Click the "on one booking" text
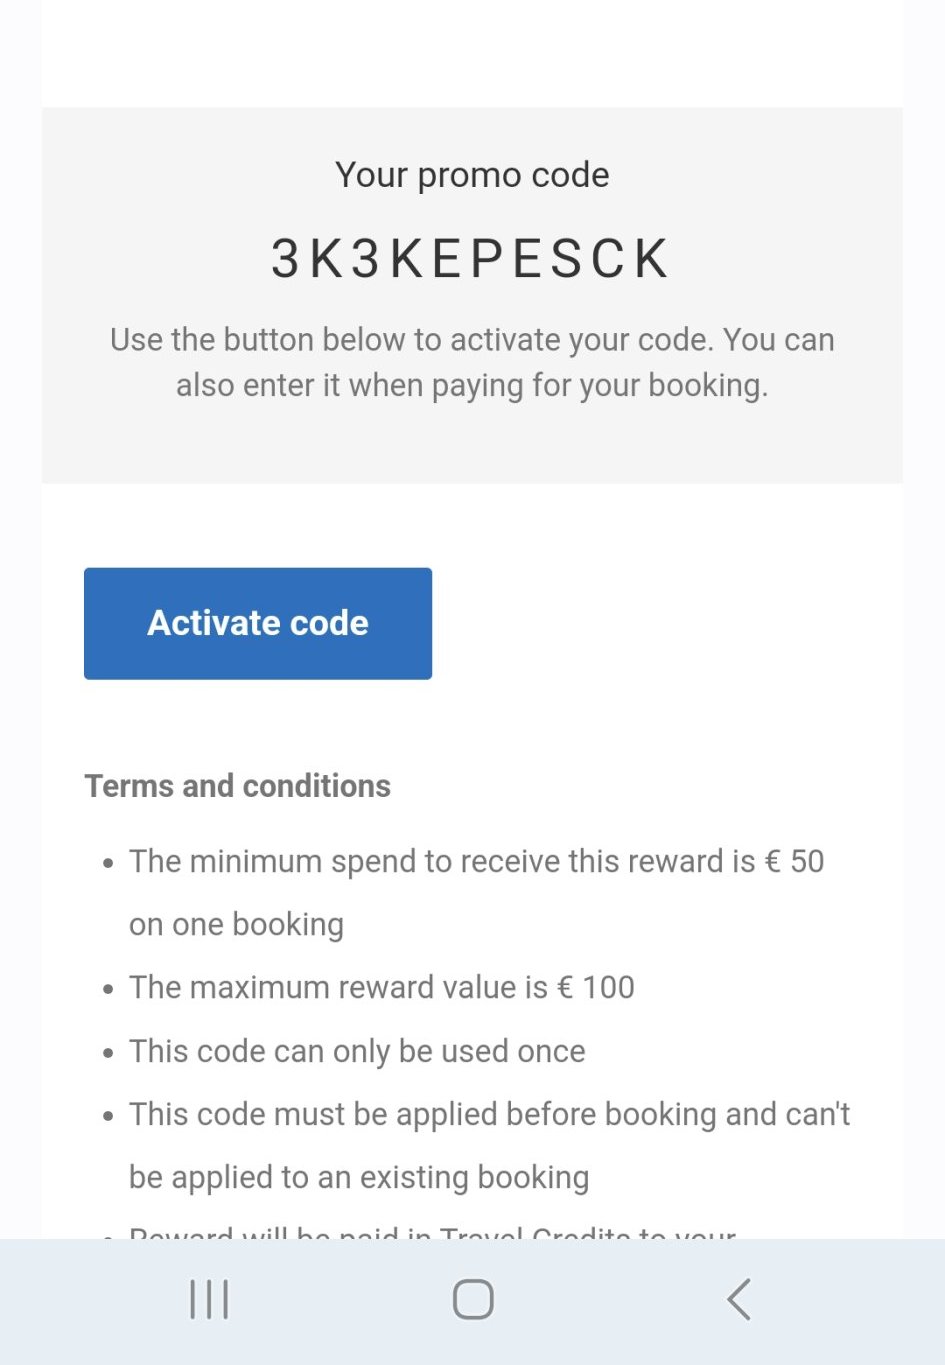This screenshot has height=1365, width=945. coord(236,924)
